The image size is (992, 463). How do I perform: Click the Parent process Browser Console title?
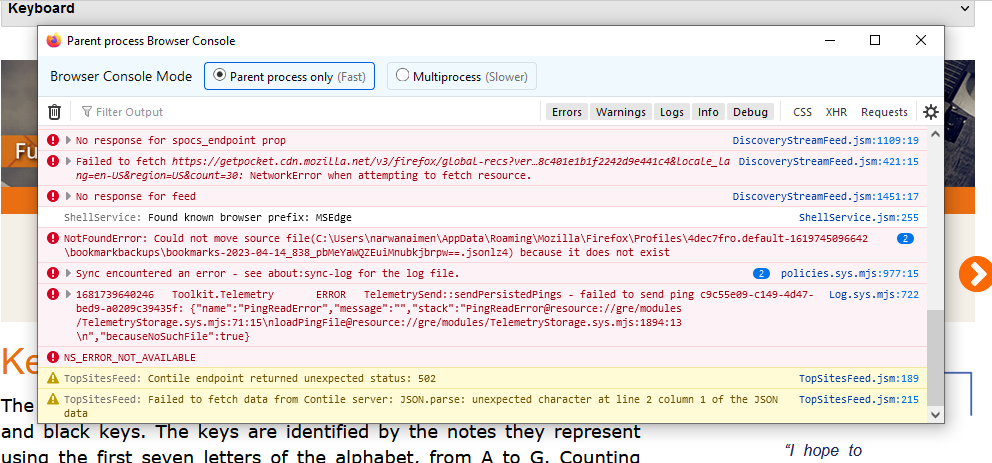[151, 41]
